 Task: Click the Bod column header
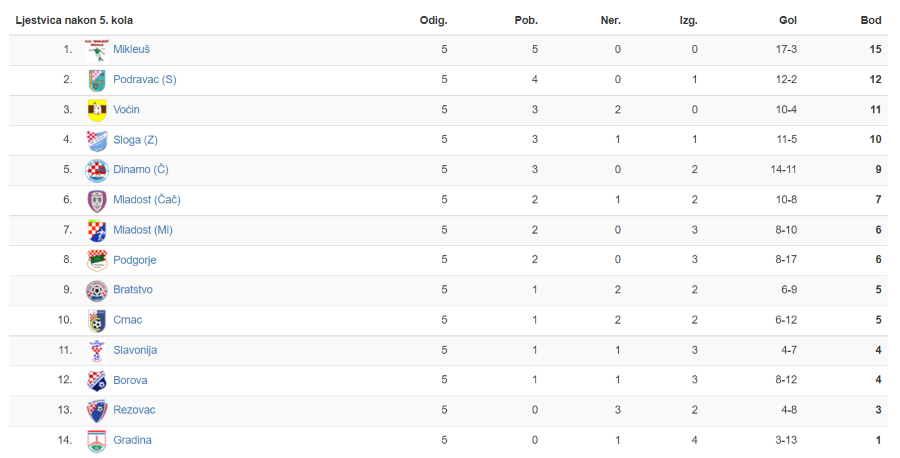[871, 20]
